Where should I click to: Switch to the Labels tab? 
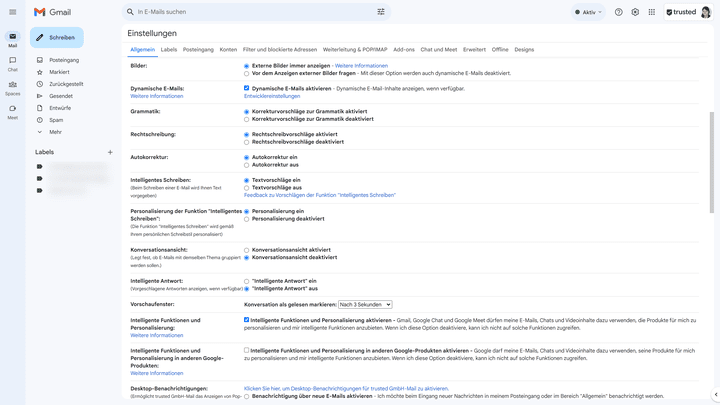(169, 50)
